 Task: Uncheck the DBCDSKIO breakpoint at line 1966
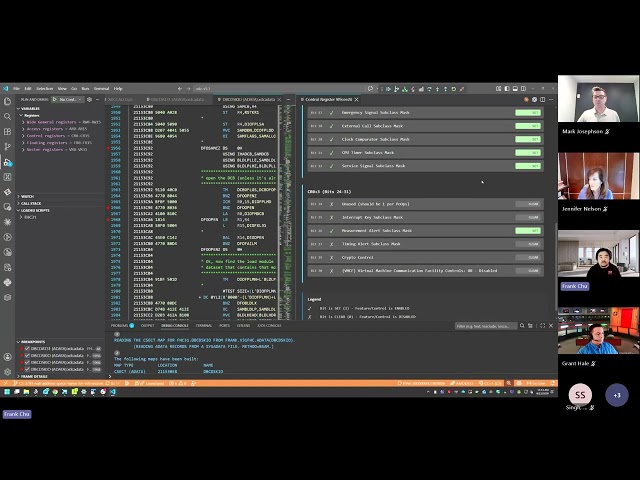coord(27,362)
